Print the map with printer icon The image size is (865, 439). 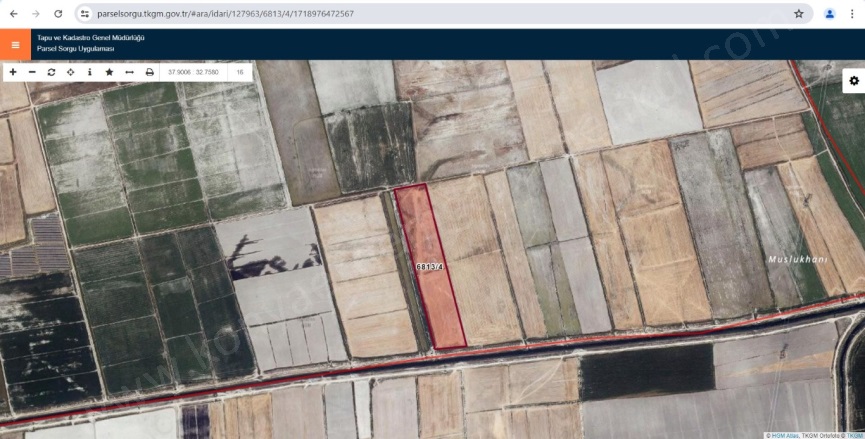point(149,72)
